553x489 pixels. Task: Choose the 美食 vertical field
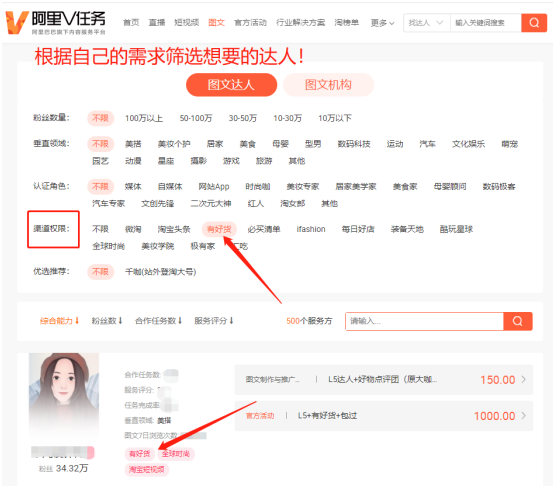(248, 144)
